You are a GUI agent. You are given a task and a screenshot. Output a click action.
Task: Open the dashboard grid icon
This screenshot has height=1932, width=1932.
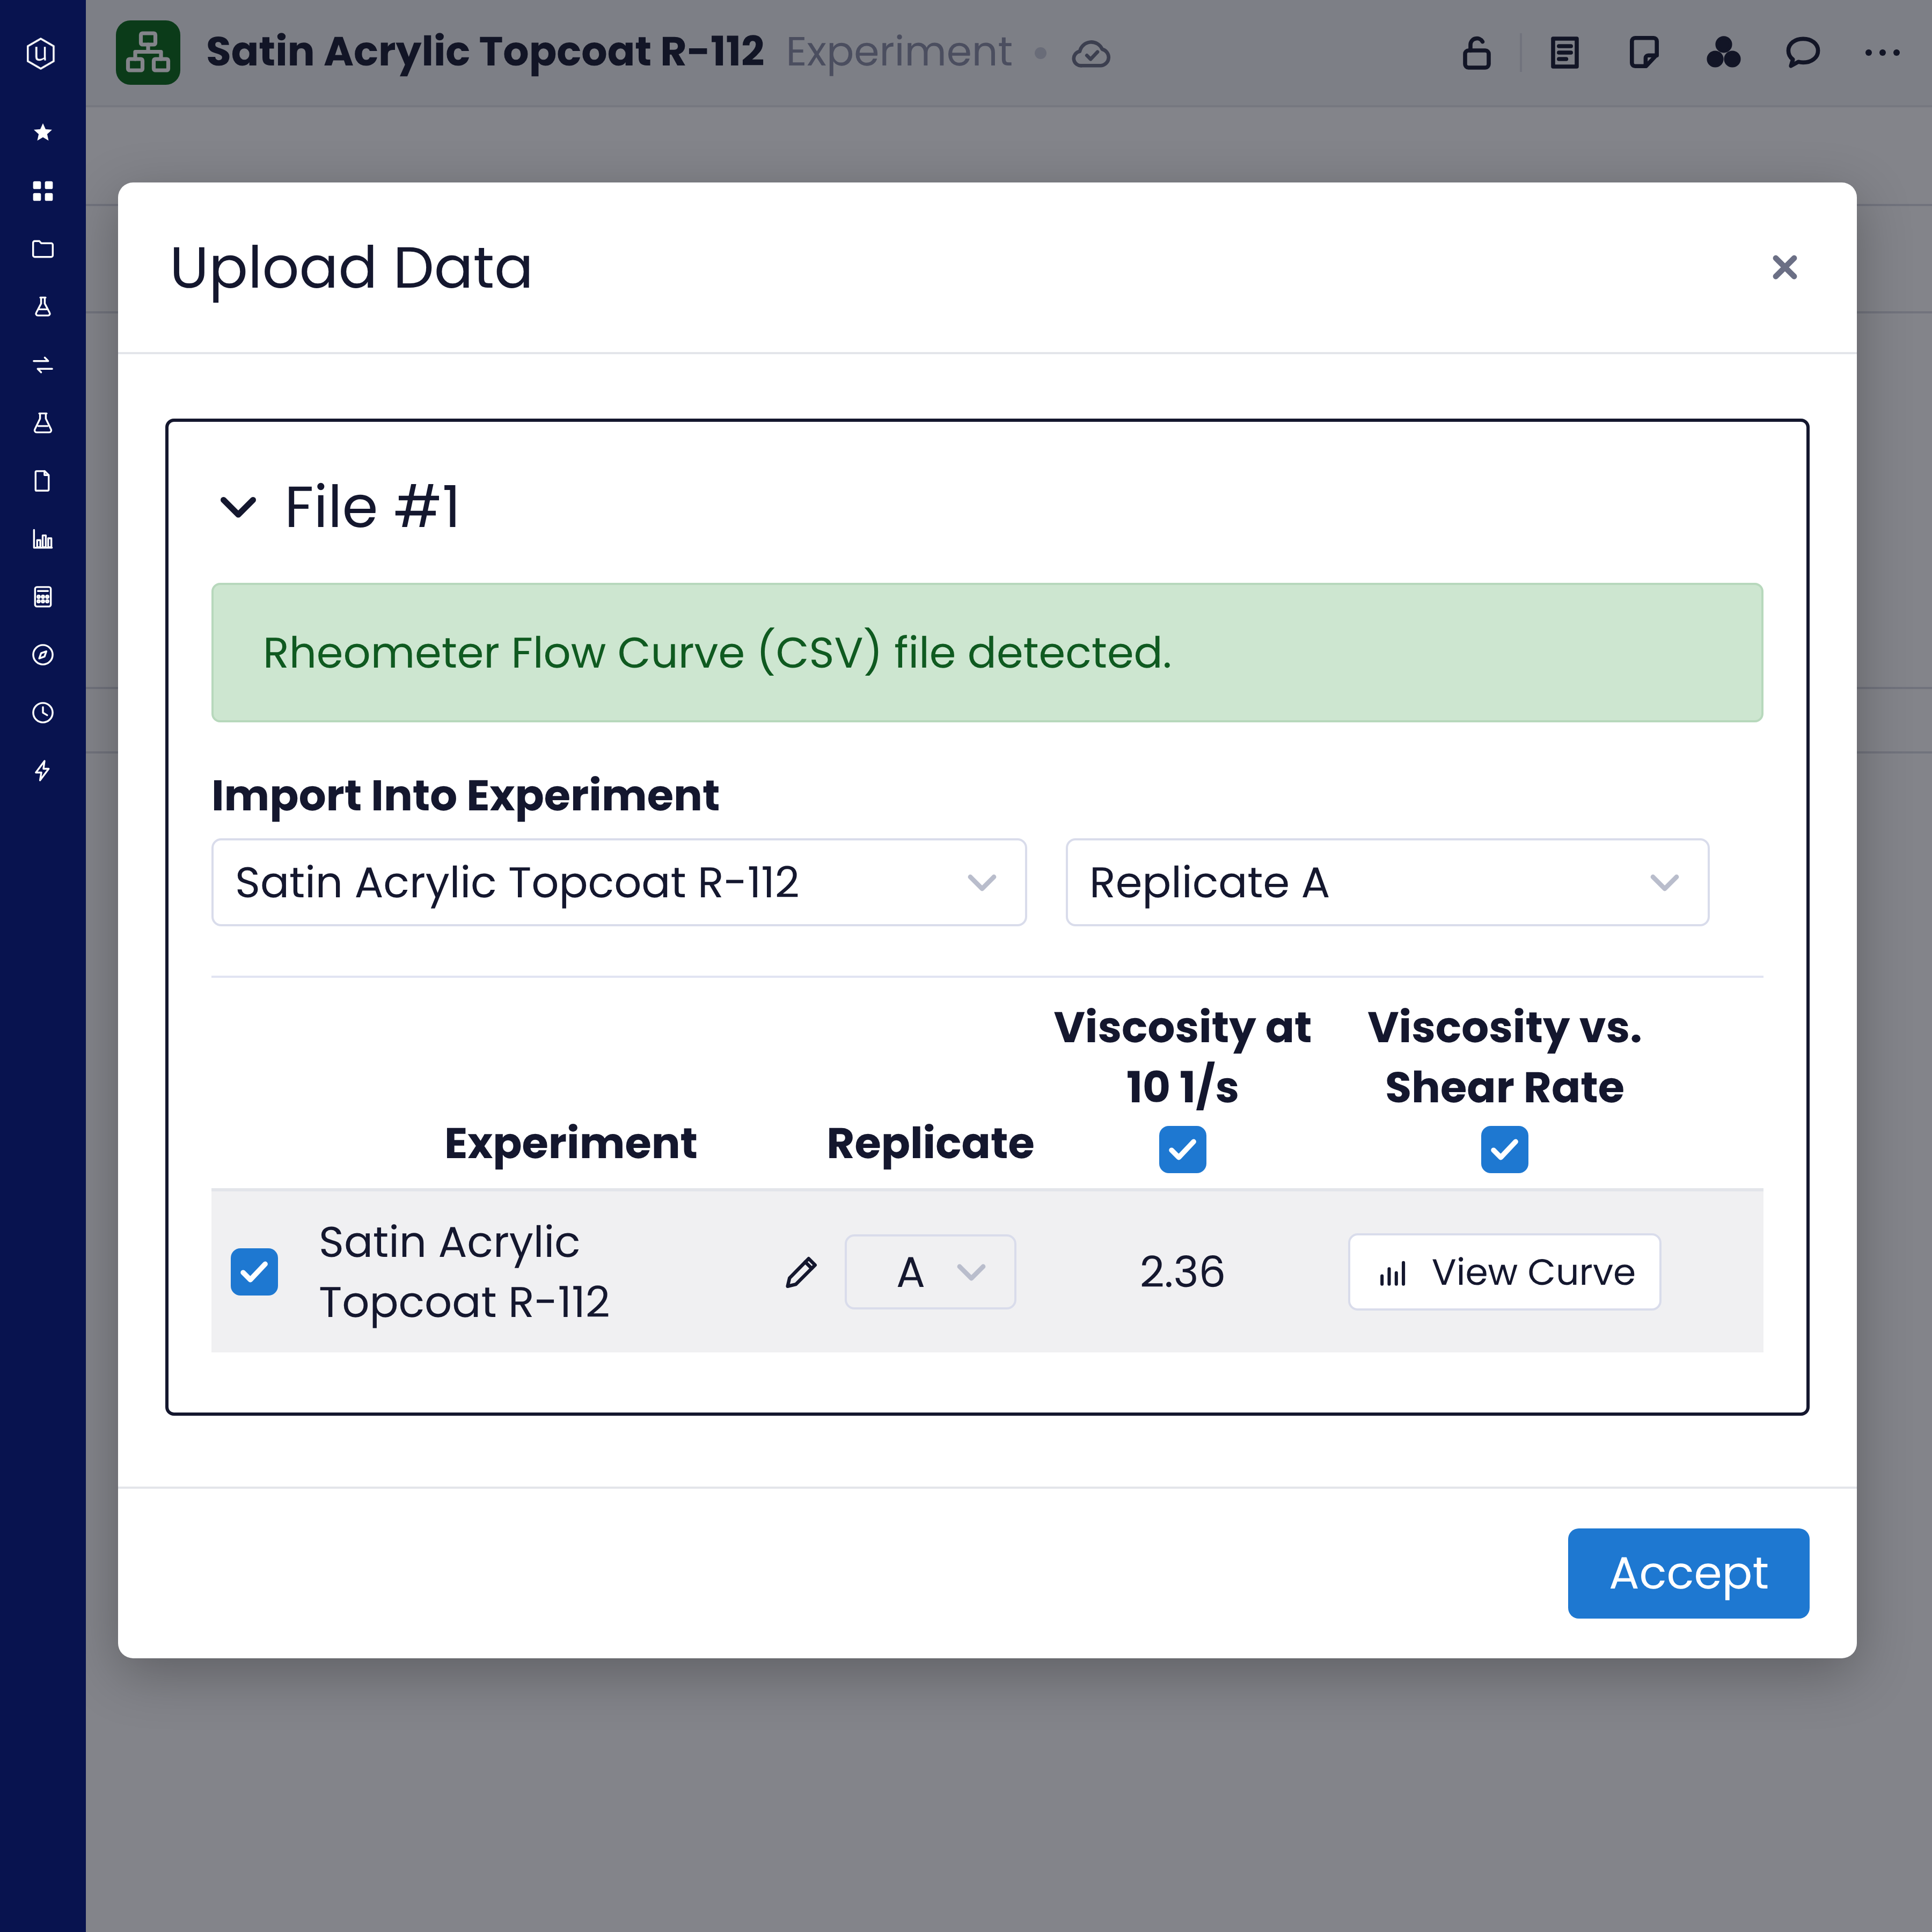(42, 190)
